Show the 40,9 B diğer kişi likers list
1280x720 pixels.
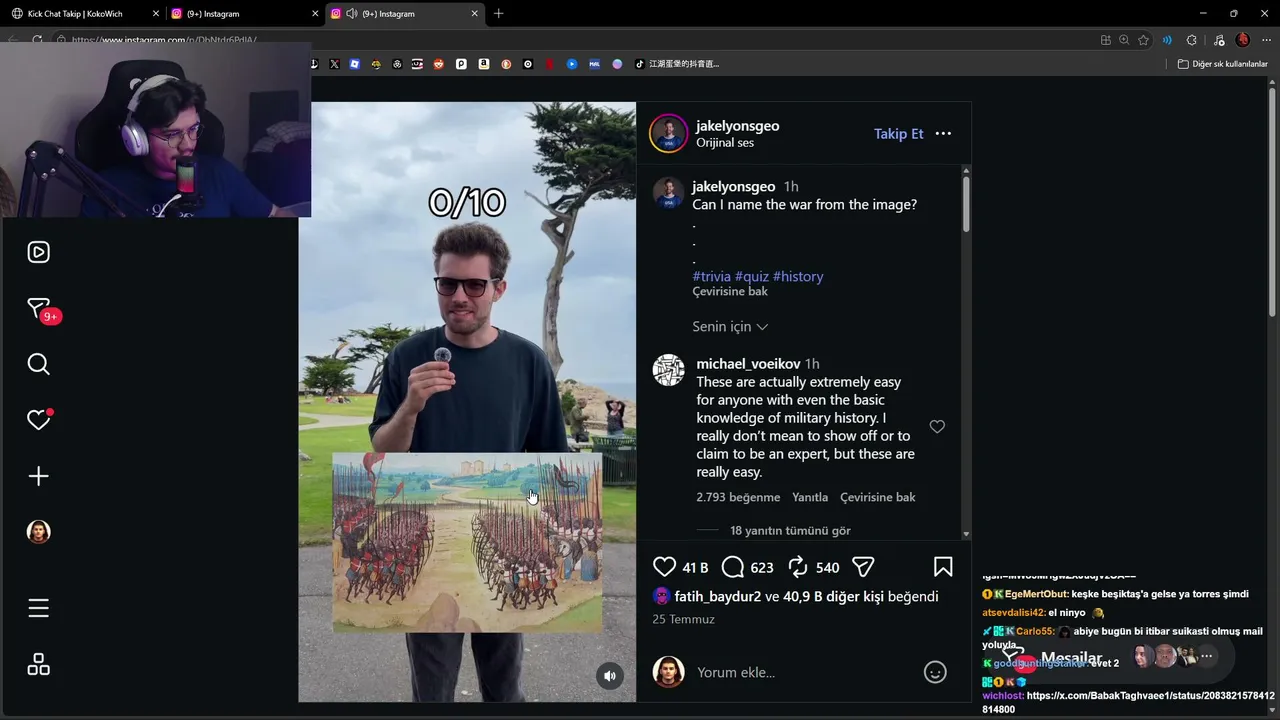click(834, 596)
